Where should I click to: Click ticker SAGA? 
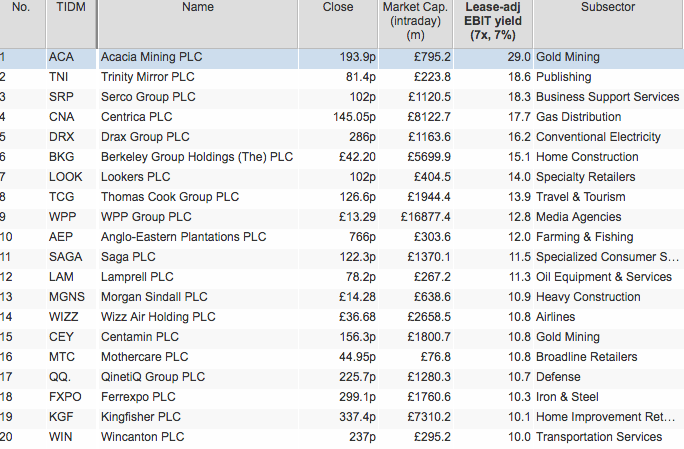(65, 257)
